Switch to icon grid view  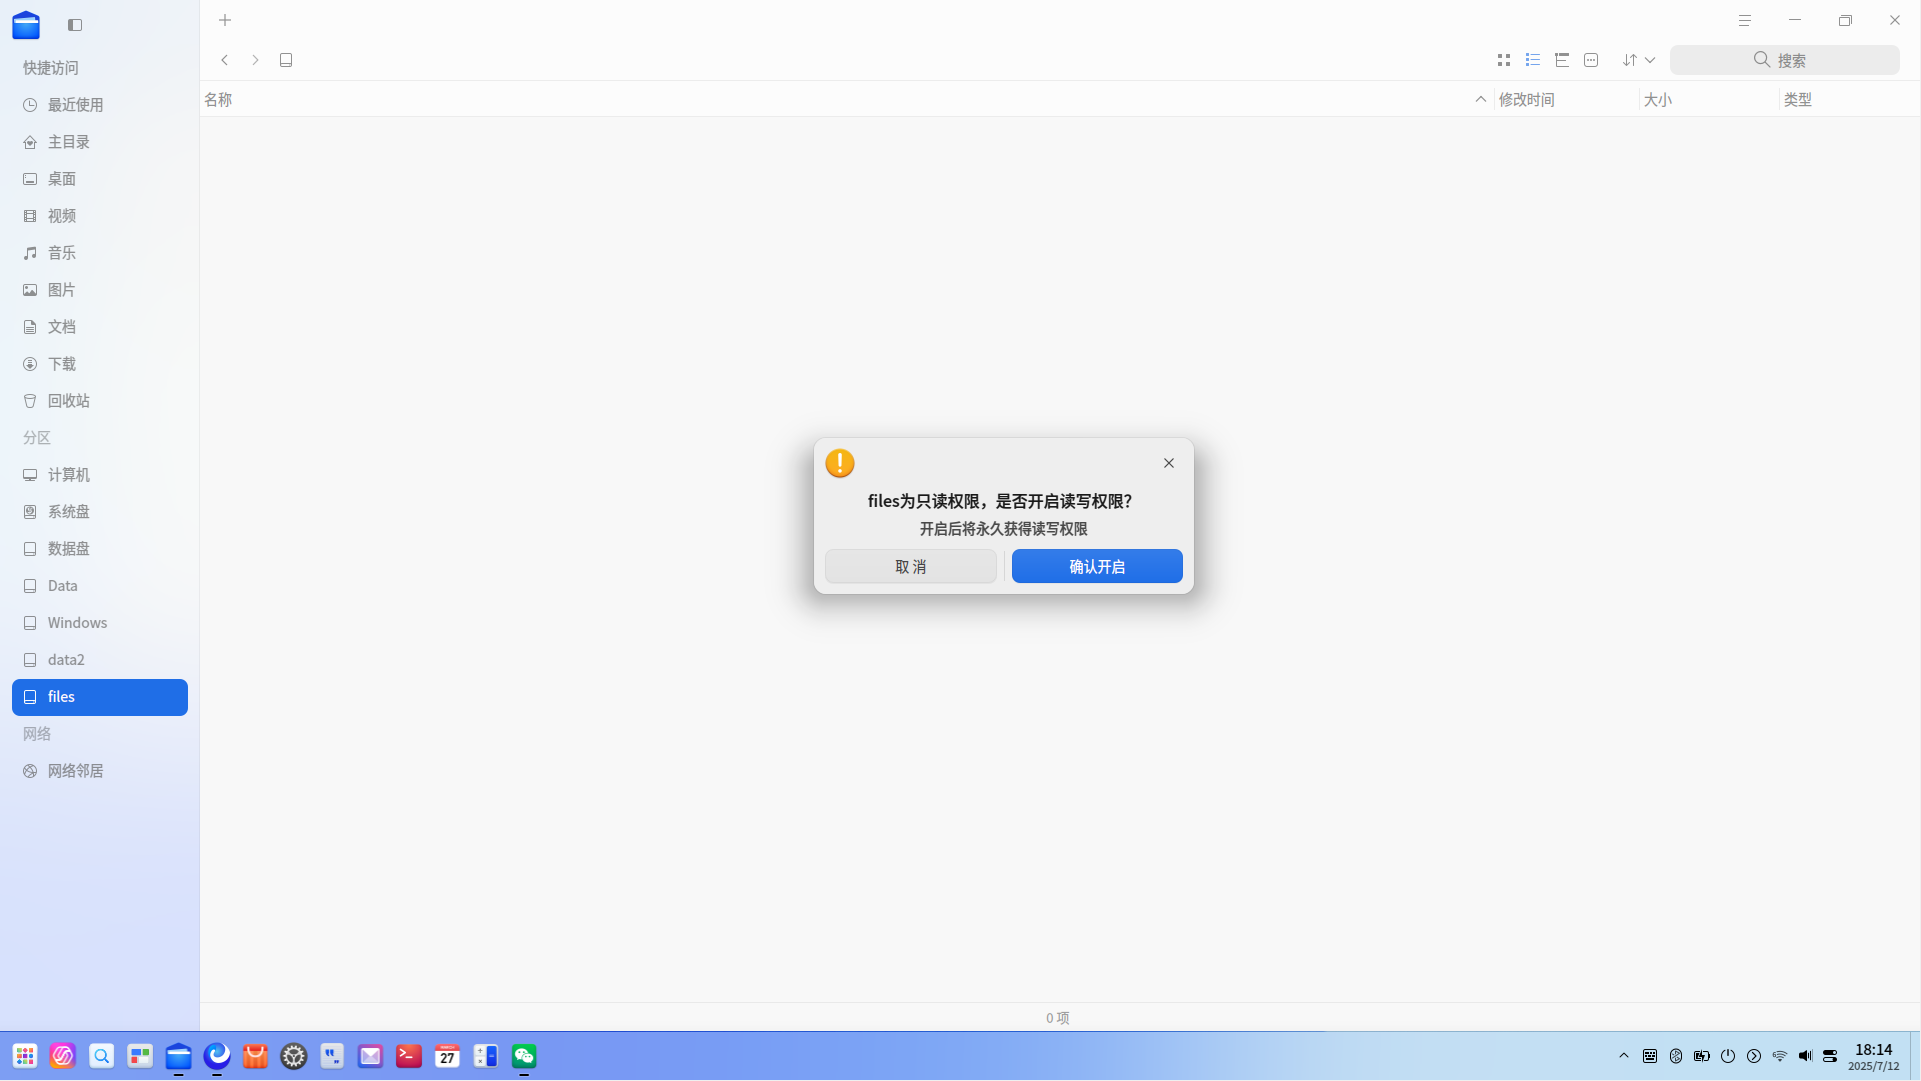[x=1504, y=60]
